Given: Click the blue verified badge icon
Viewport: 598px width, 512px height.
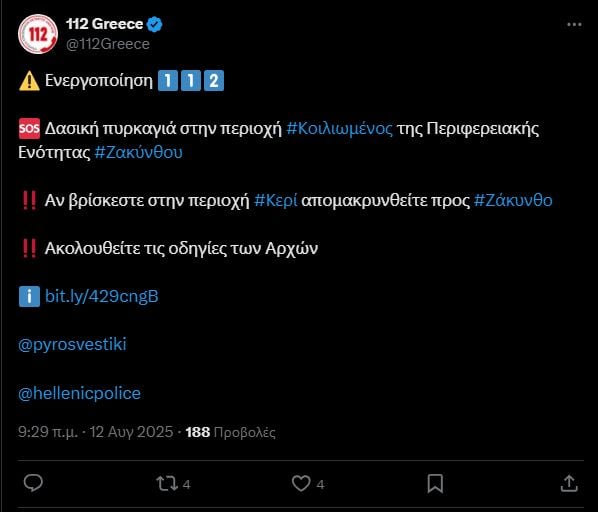Looking at the screenshot, I should click(x=154, y=24).
